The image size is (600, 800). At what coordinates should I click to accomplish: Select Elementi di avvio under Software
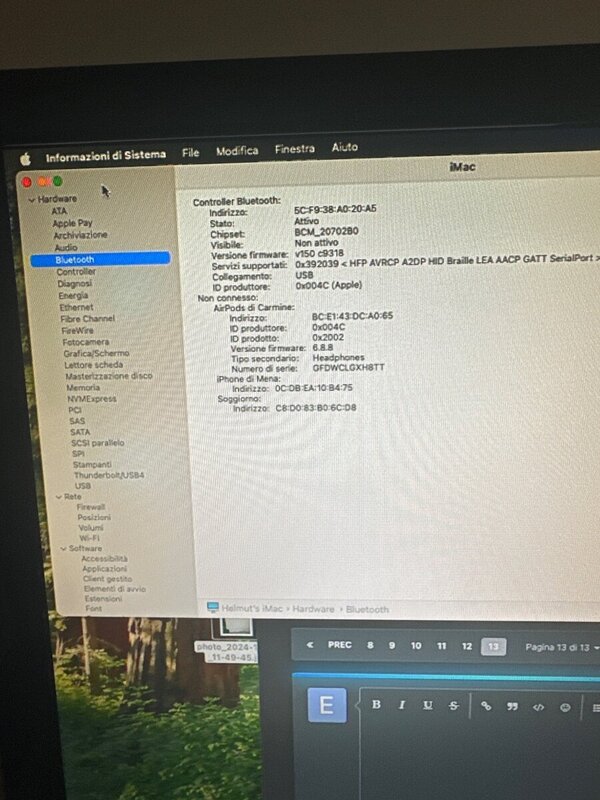(115, 589)
